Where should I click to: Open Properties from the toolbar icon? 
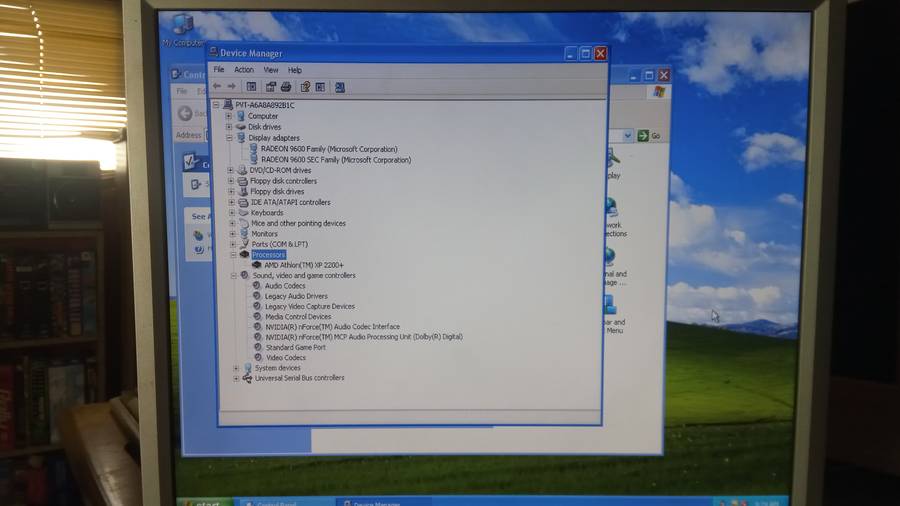tap(270, 87)
